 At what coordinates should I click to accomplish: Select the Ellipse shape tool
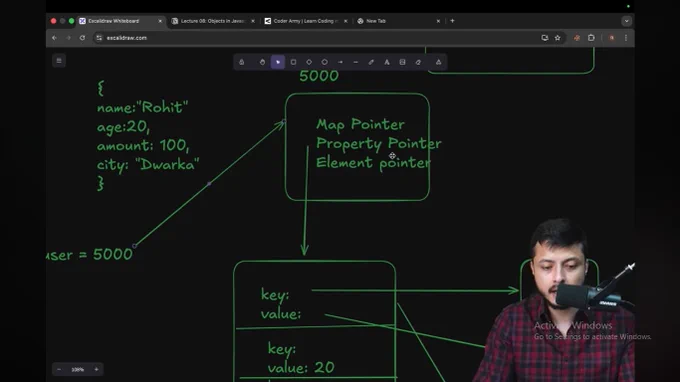324,62
